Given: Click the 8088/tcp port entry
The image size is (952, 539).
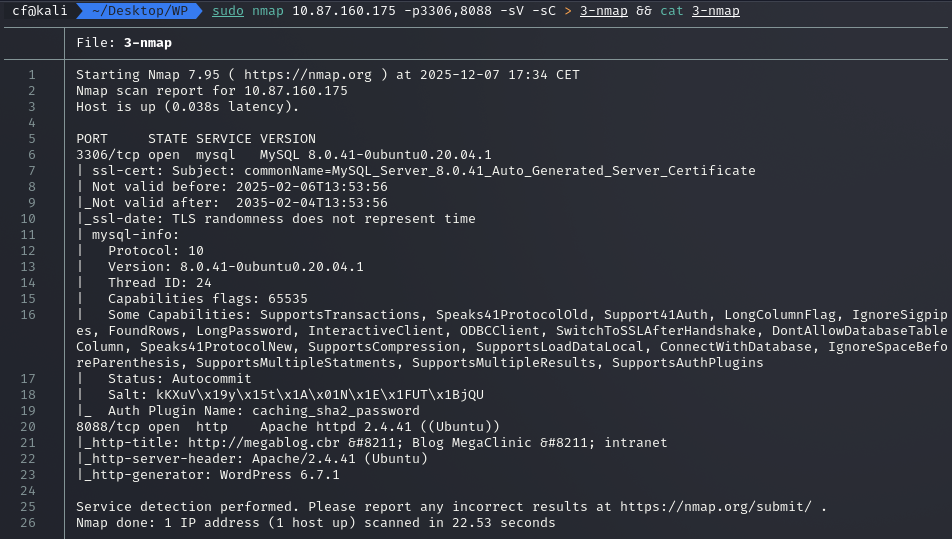Looking at the screenshot, I should pos(108,427).
